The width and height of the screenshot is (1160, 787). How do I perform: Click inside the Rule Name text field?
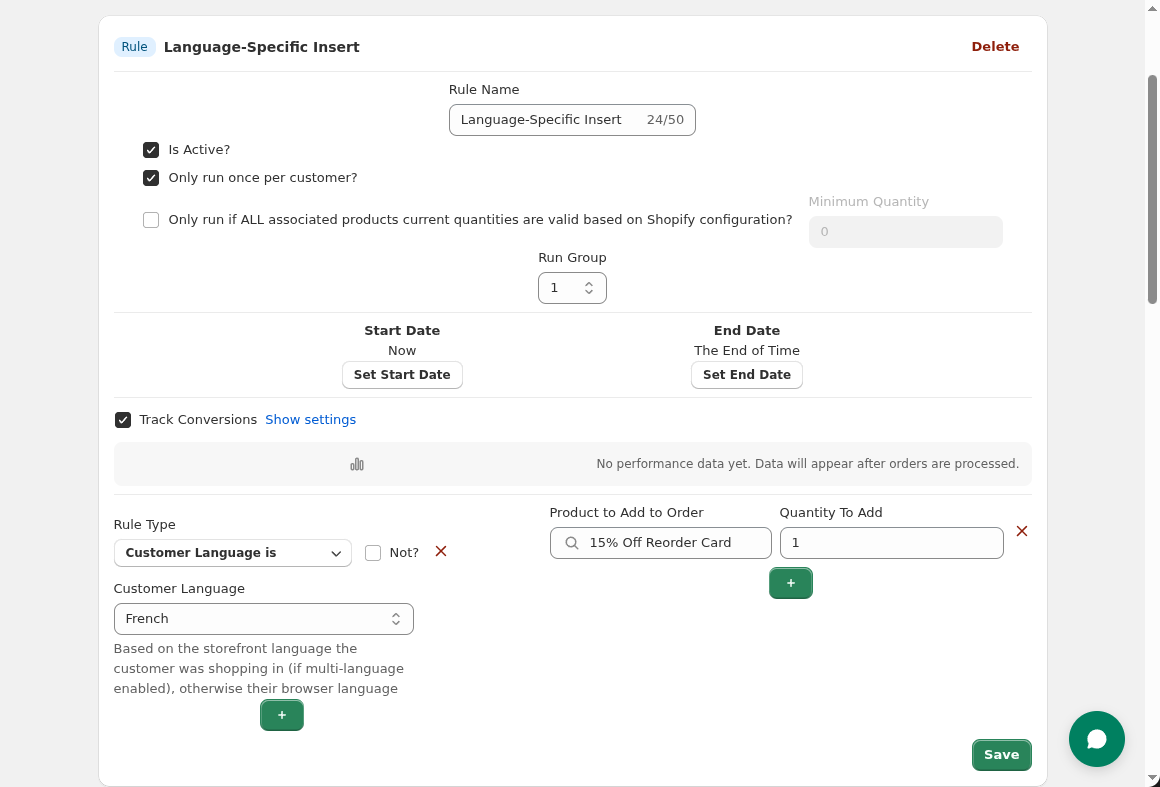[x=545, y=119]
